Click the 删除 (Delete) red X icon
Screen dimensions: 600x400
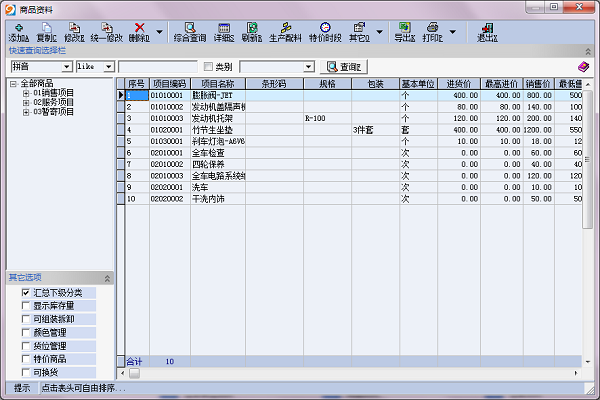(x=139, y=31)
